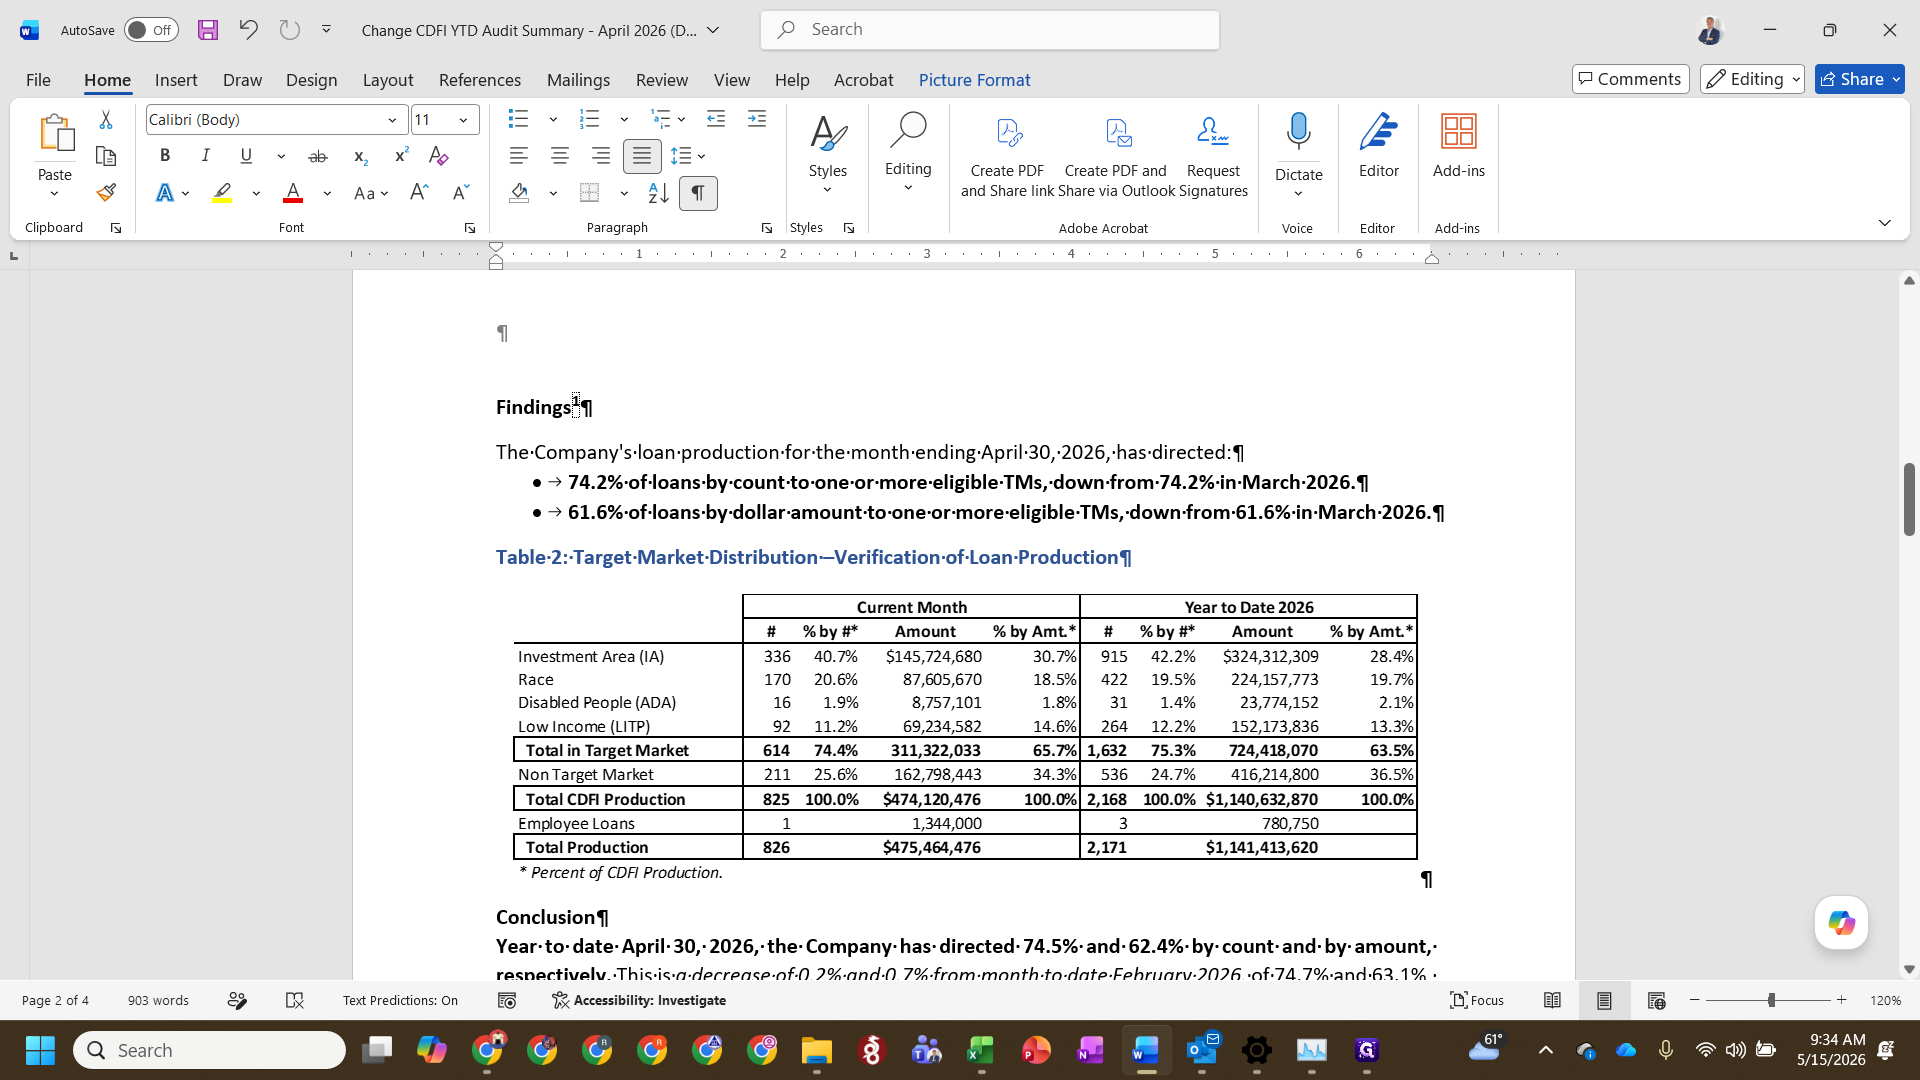The height and width of the screenshot is (1080, 1920).
Task: Toggle Focus mode in status bar
Action: (1477, 1000)
